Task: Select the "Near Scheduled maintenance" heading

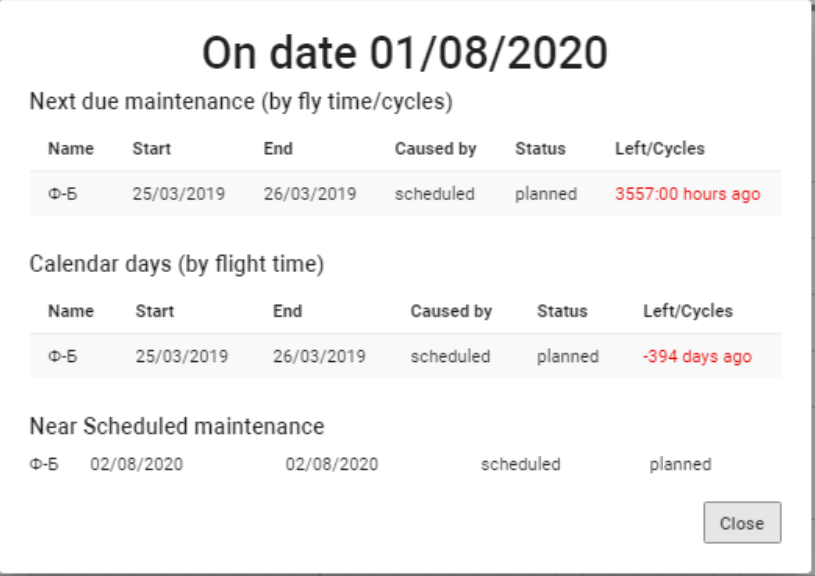Action: point(177,427)
